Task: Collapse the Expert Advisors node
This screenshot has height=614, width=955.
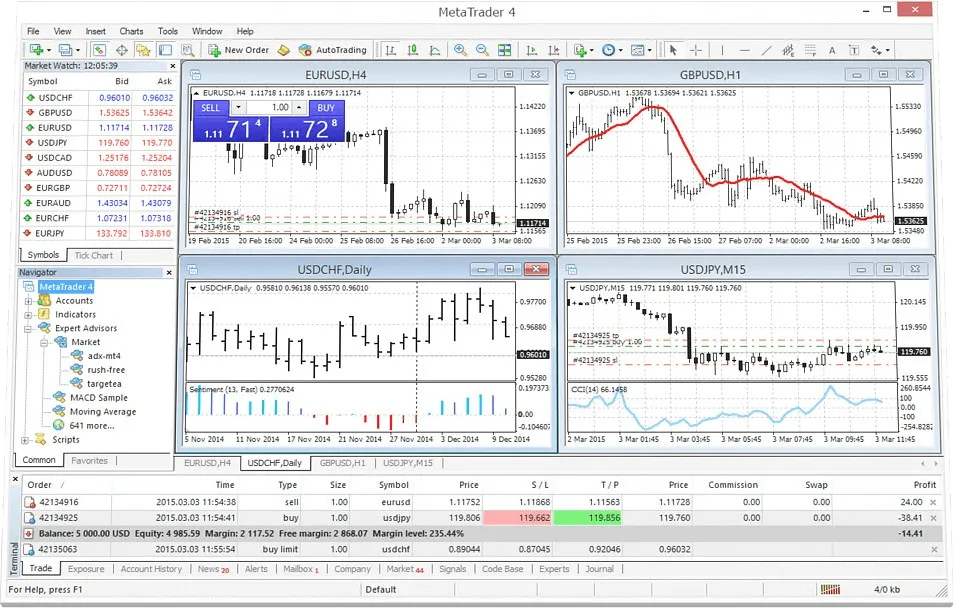Action: tap(28, 329)
